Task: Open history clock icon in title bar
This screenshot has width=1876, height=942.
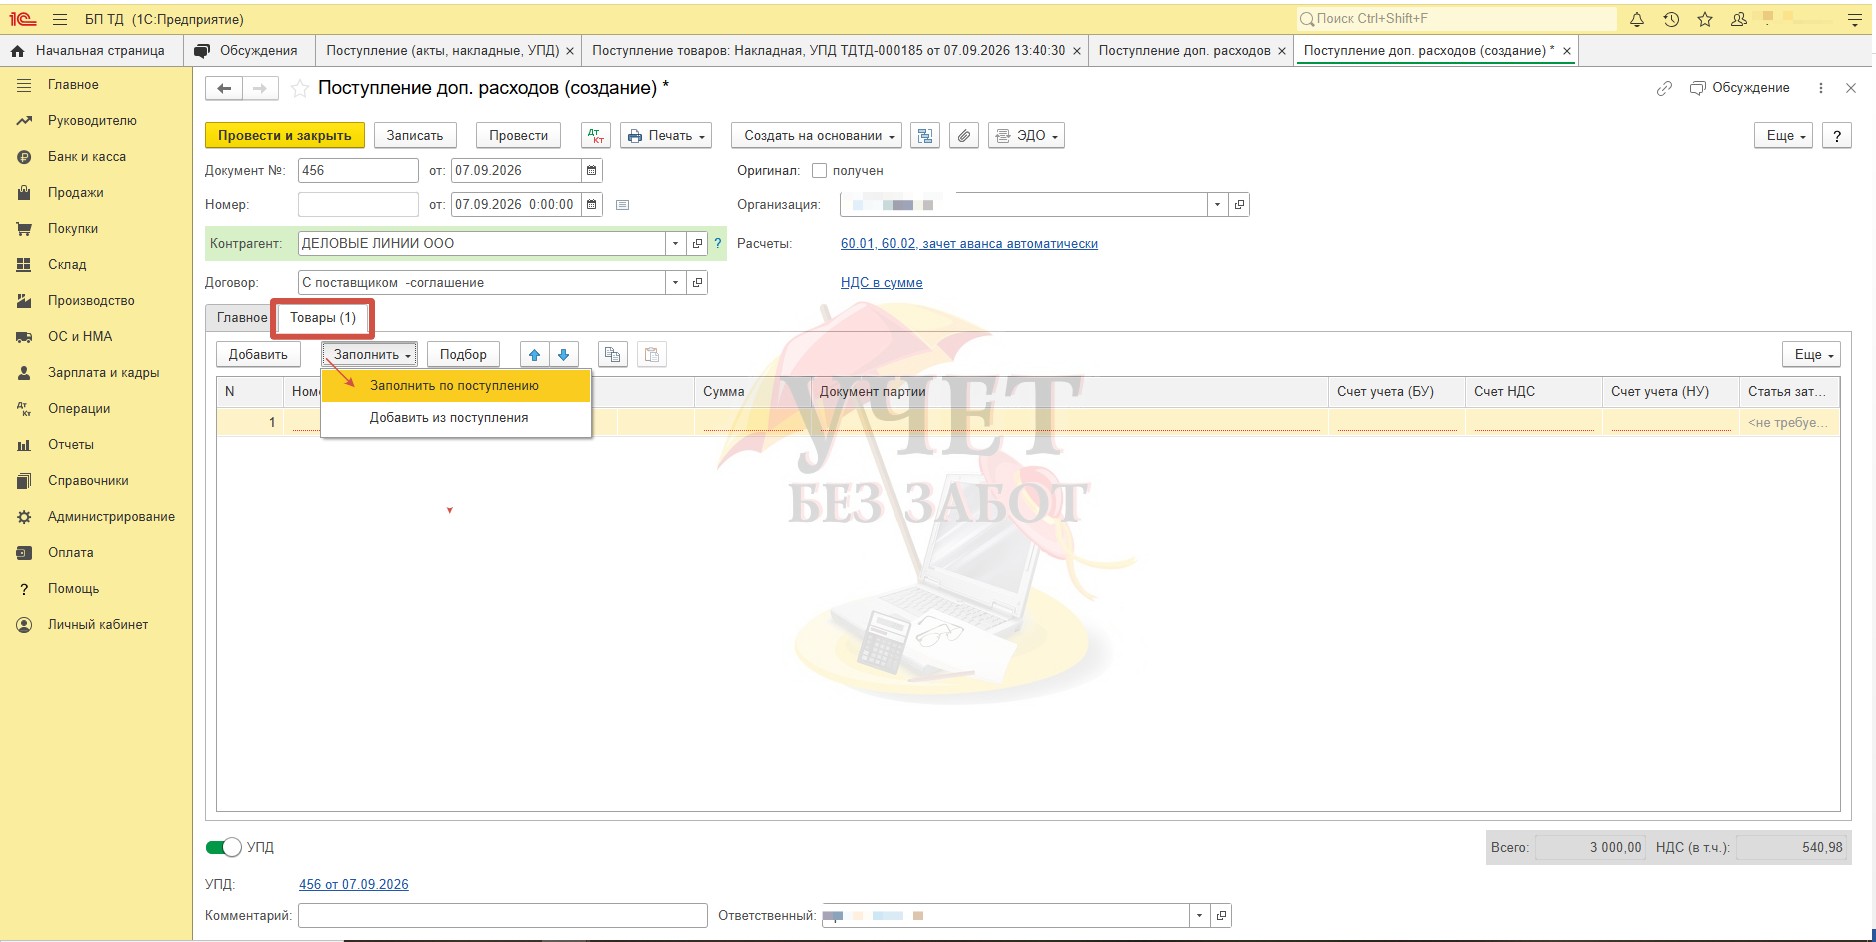Action: tap(1671, 19)
